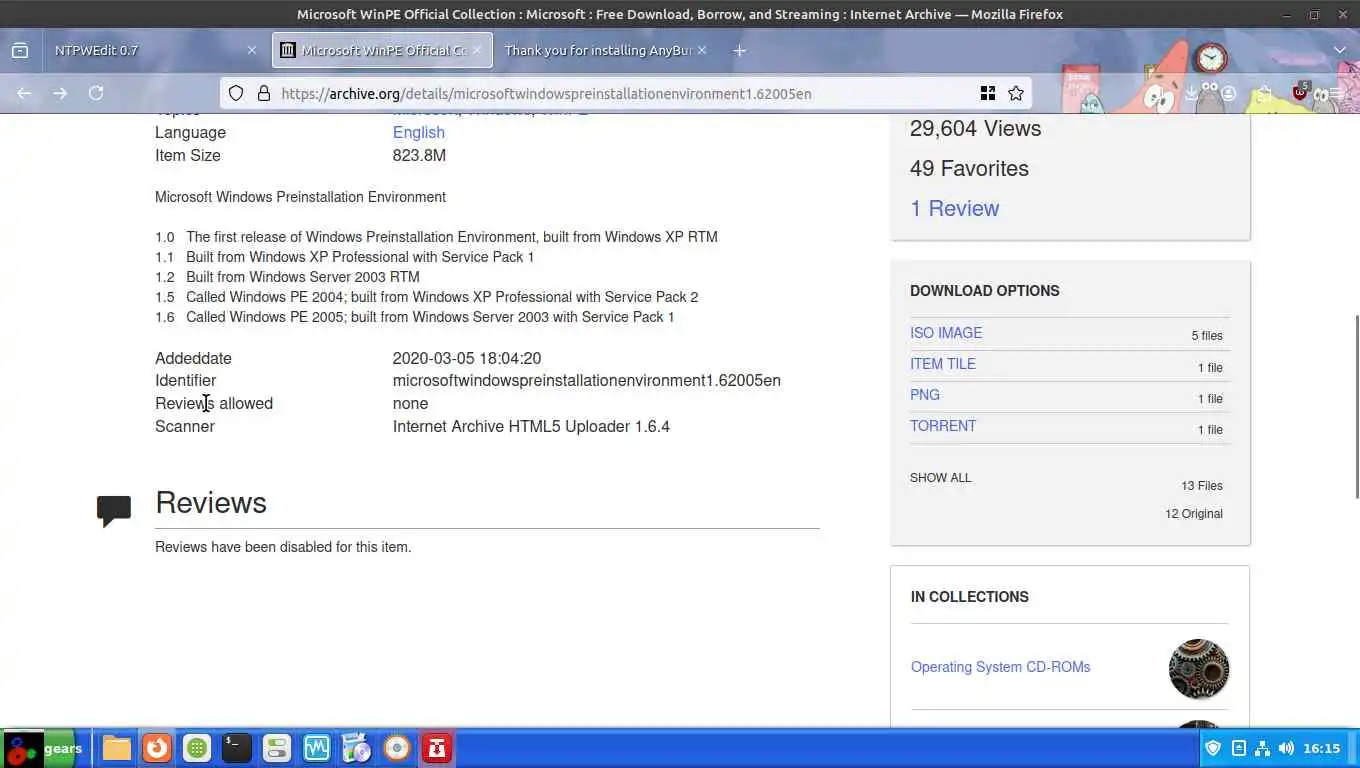The image size is (1360, 768).
Task: Click the Reviews speech bubble icon
Action: coord(114,510)
